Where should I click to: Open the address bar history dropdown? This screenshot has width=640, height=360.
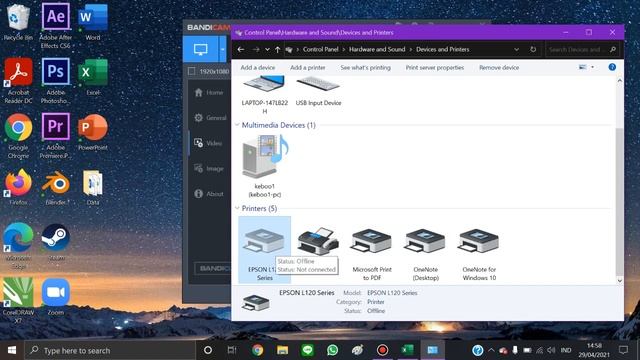[x=517, y=49]
